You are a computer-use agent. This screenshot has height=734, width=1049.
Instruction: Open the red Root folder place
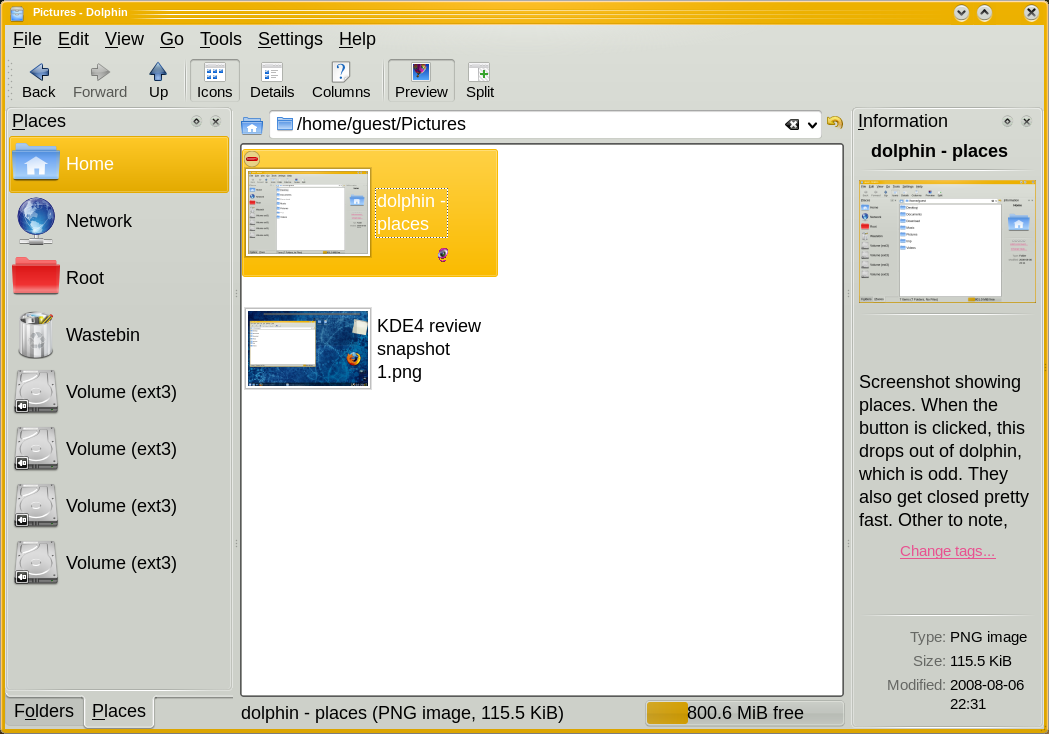(119, 278)
